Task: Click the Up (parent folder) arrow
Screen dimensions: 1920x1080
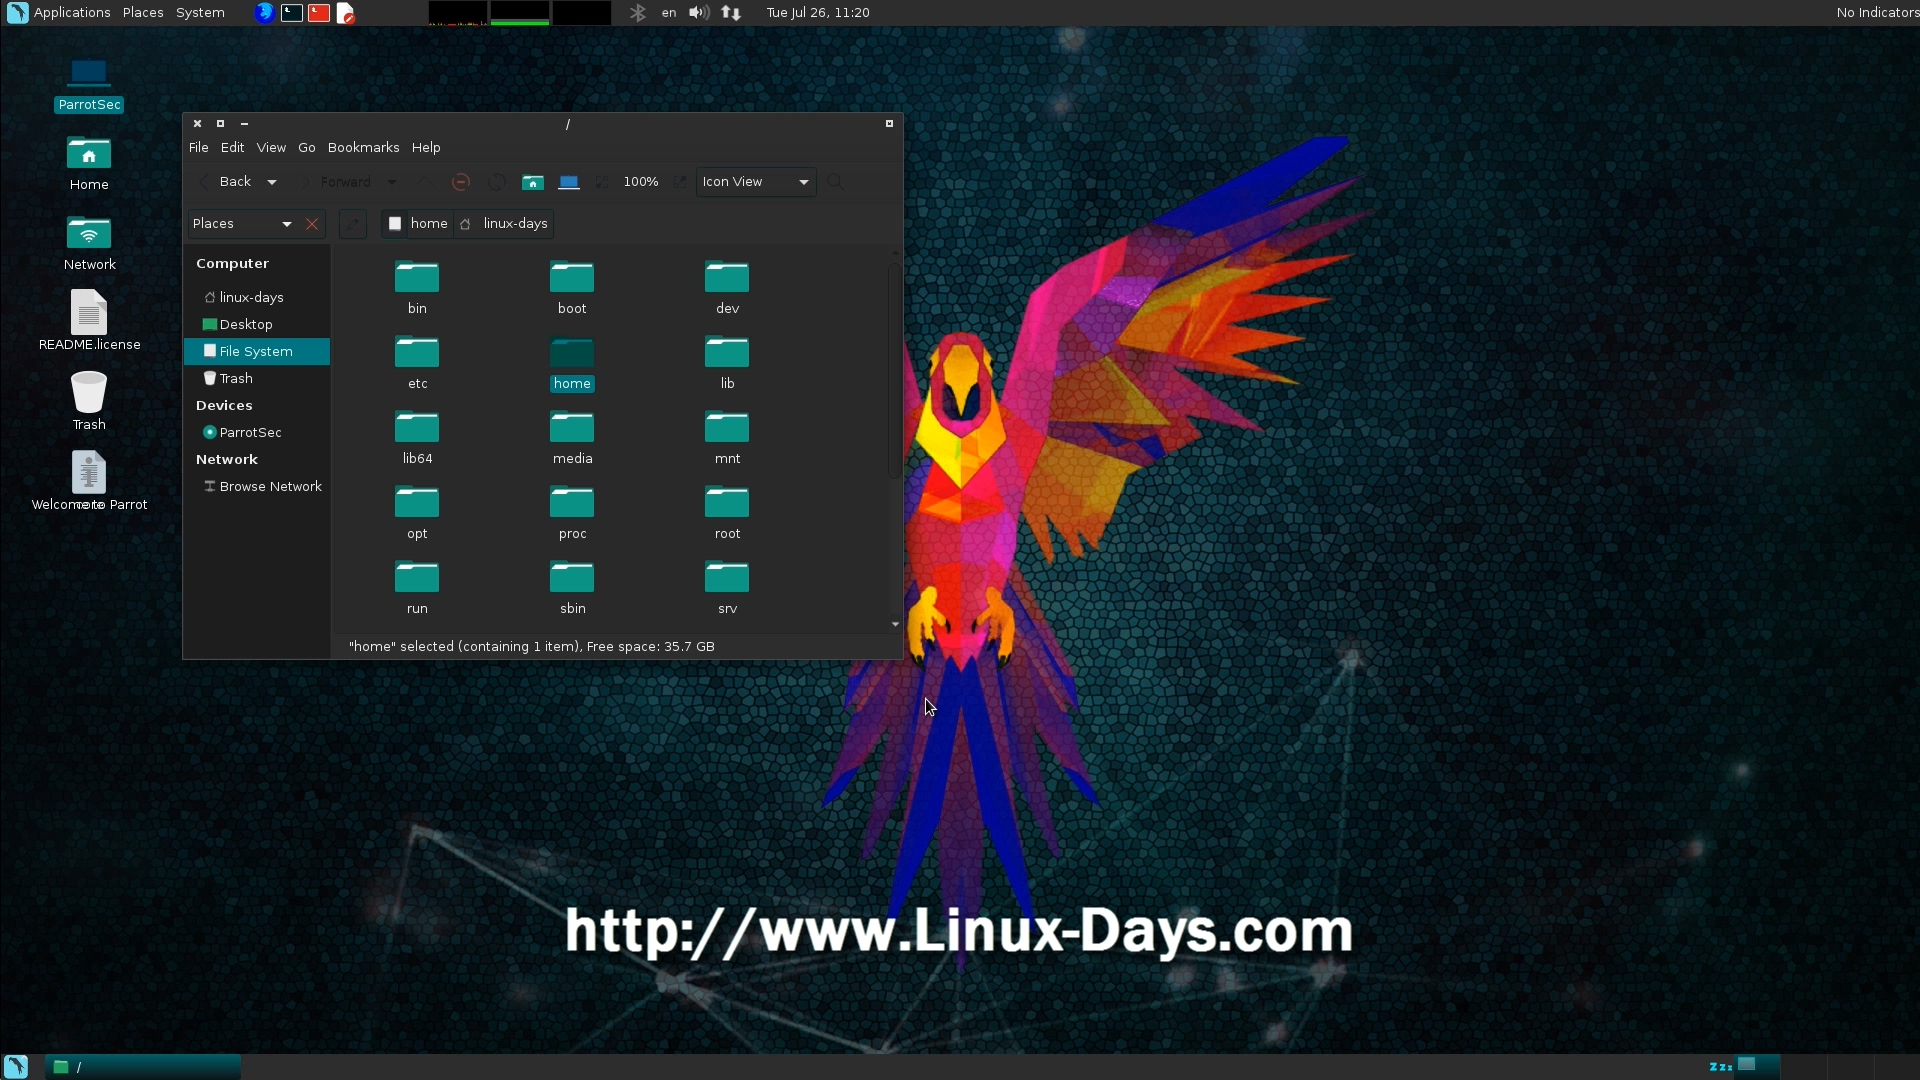Action: point(423,182)
